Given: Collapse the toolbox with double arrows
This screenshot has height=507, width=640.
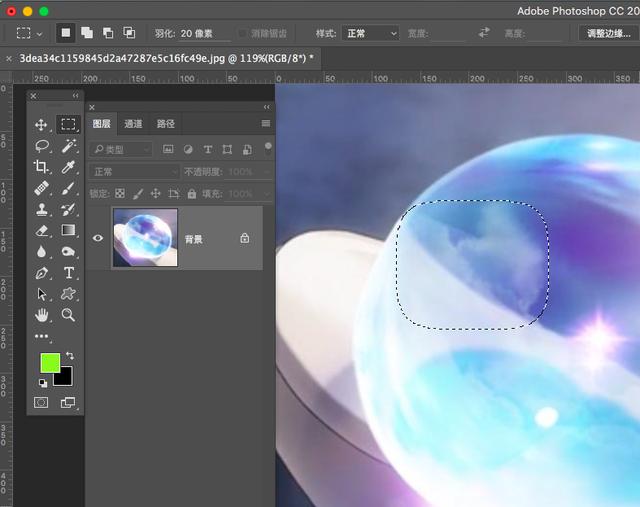Looking at the screenshot, I should pyautogui.click(x=76, y=96).
